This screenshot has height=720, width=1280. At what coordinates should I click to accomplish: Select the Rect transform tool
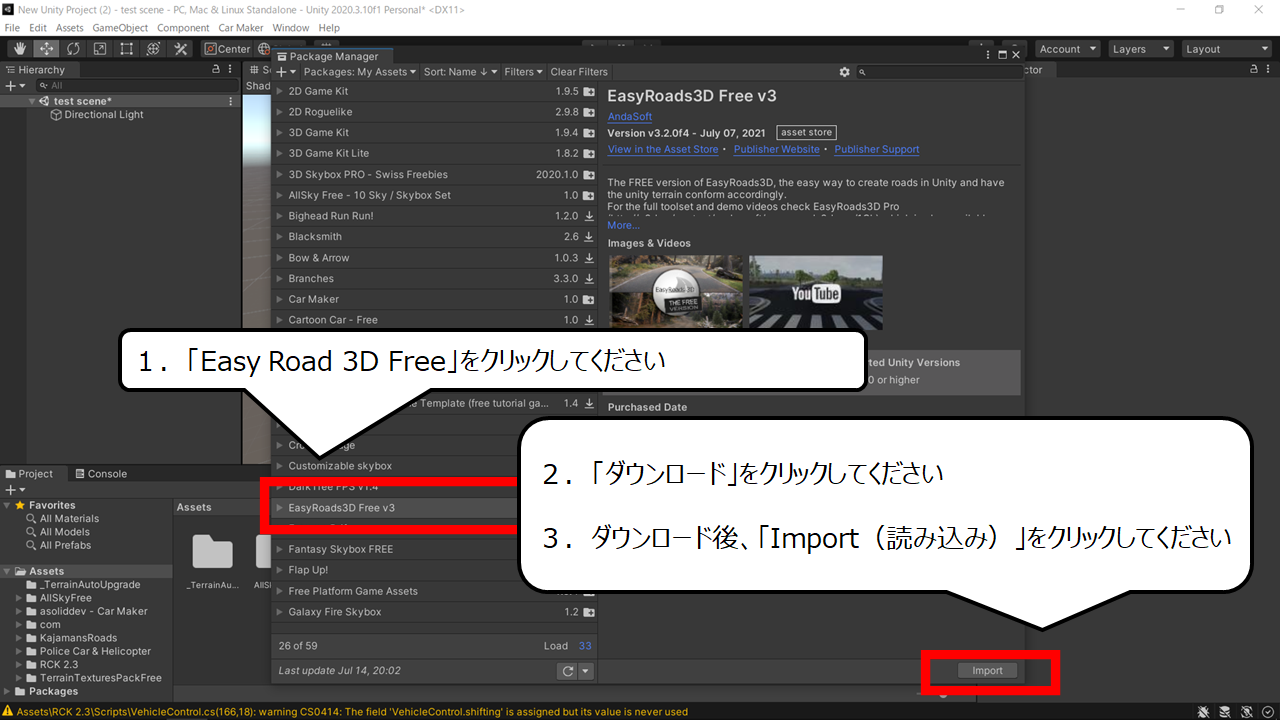click(127, 49)
